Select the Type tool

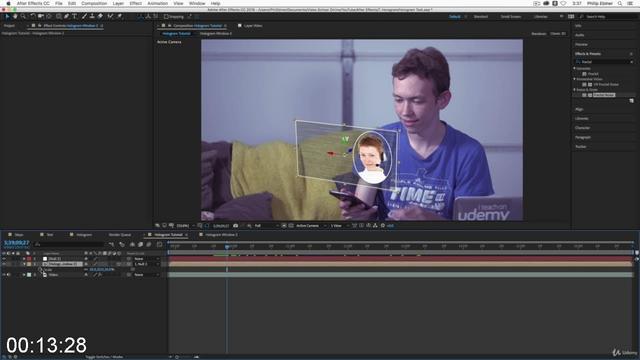[x=75, y=16]
